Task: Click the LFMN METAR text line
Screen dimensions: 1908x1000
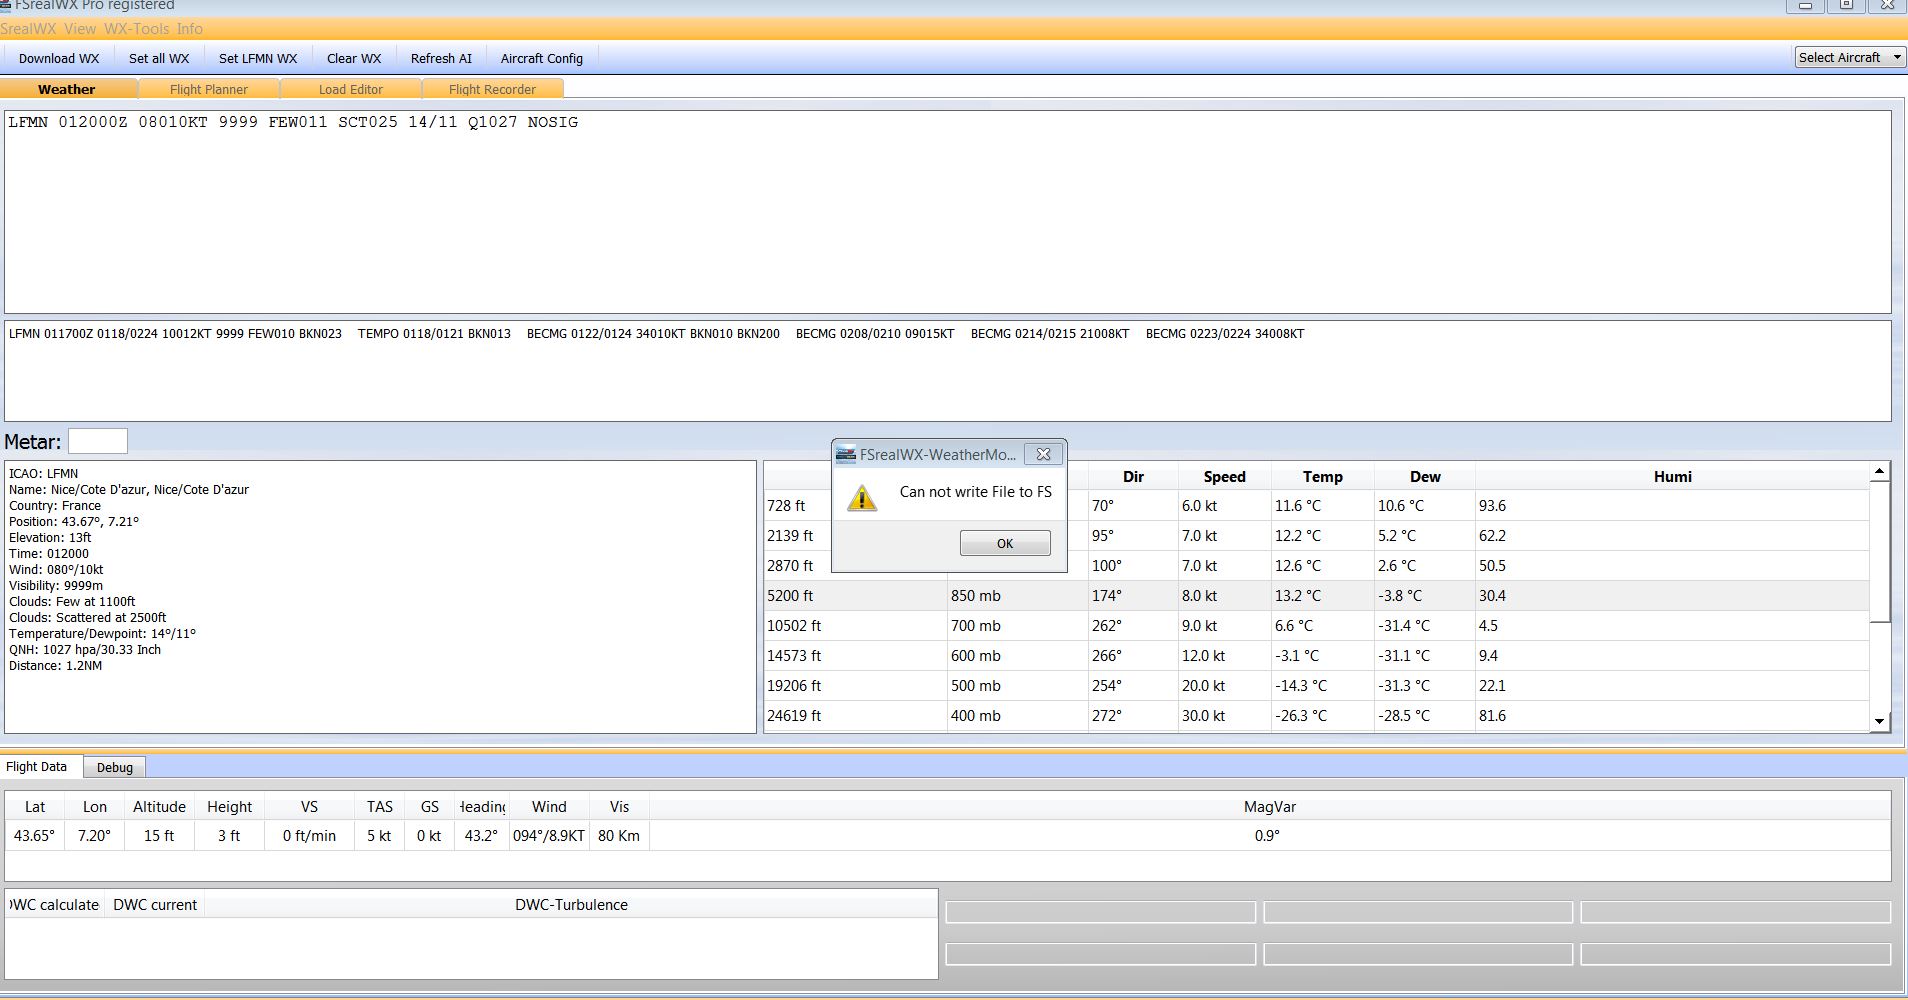Action: tap(293, 122)
